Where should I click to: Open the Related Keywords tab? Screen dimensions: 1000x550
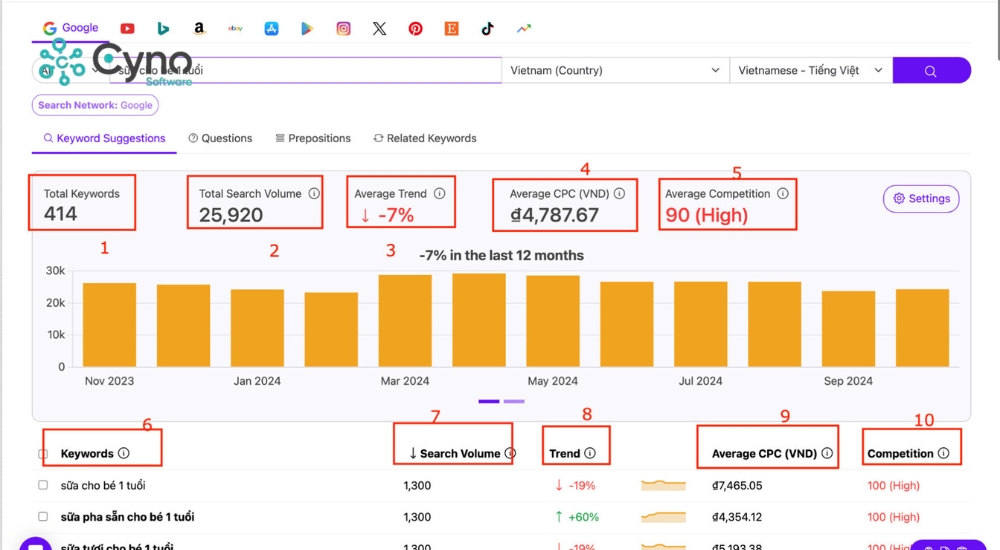tap(425, 138)
